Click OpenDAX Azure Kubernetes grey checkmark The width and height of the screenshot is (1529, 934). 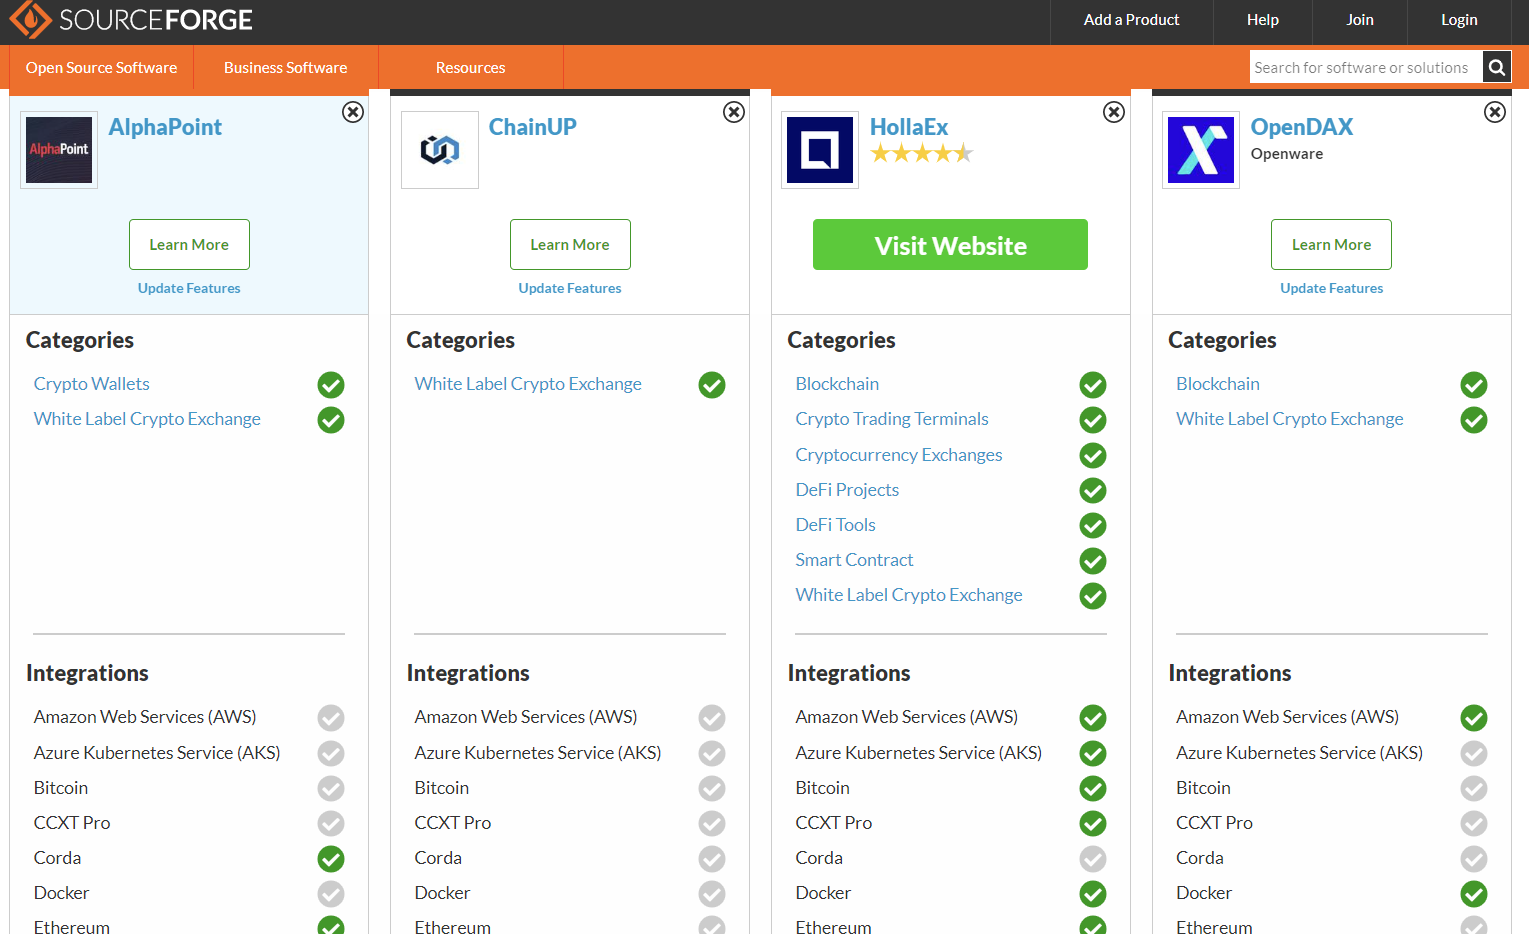click(x=1474, y=753)
